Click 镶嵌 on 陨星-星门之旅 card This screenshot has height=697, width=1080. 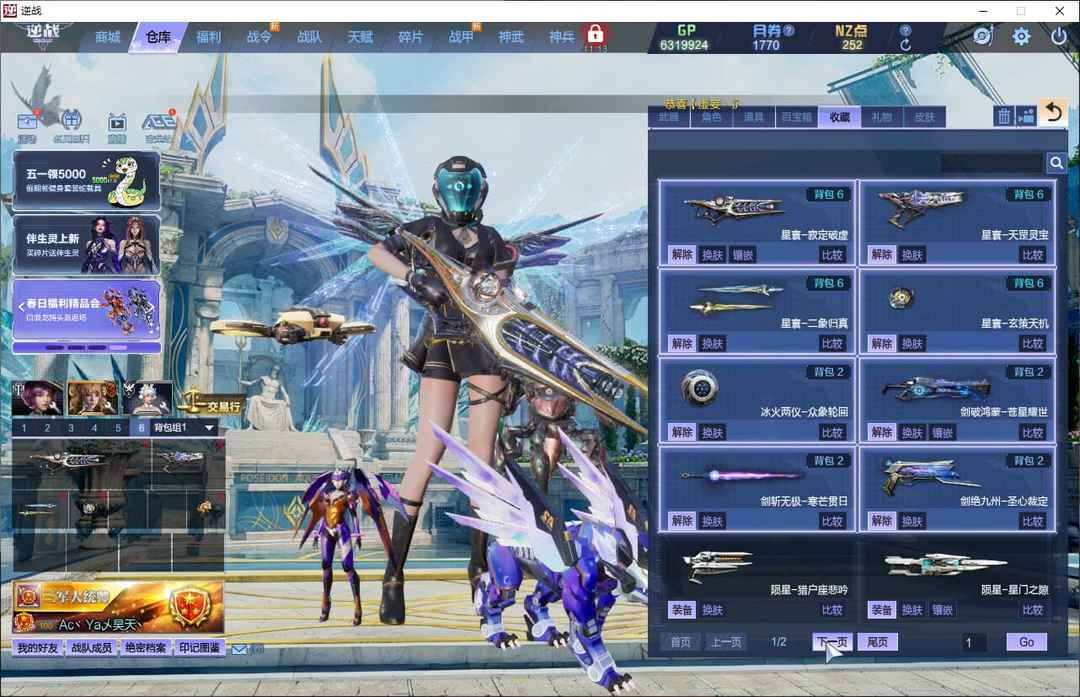coord(942,610)
